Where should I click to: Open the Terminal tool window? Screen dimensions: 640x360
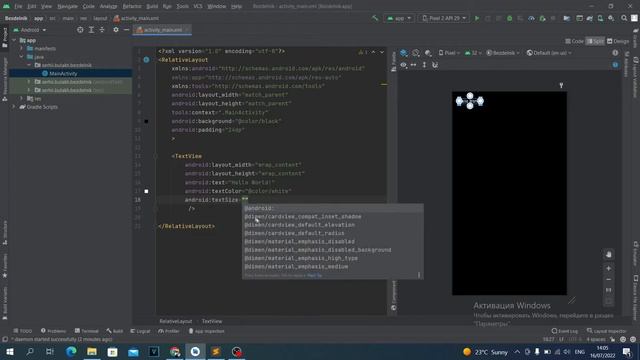87,331
